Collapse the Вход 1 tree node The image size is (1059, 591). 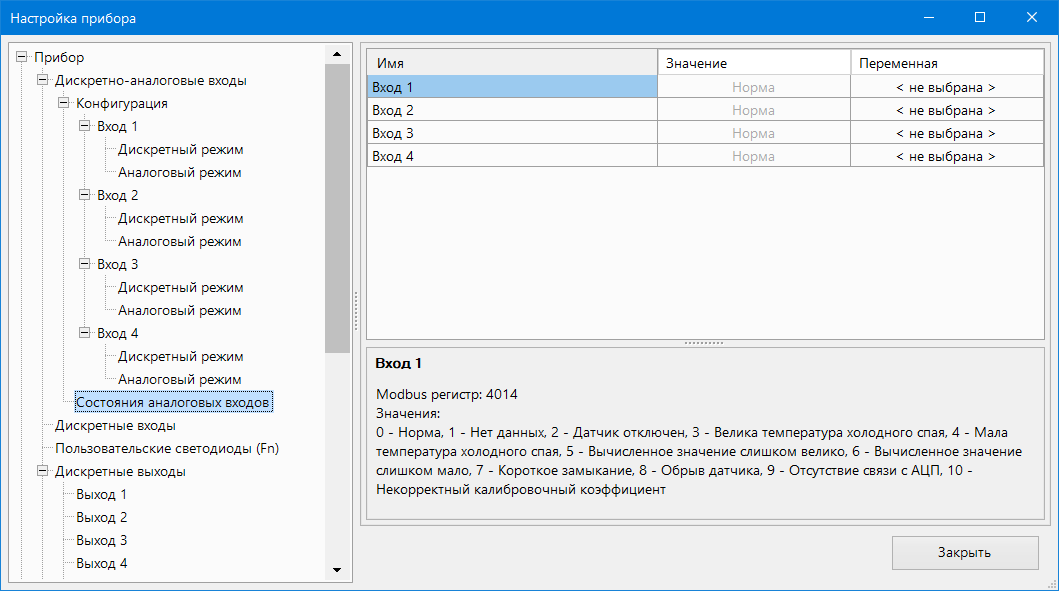click(85, 127)
